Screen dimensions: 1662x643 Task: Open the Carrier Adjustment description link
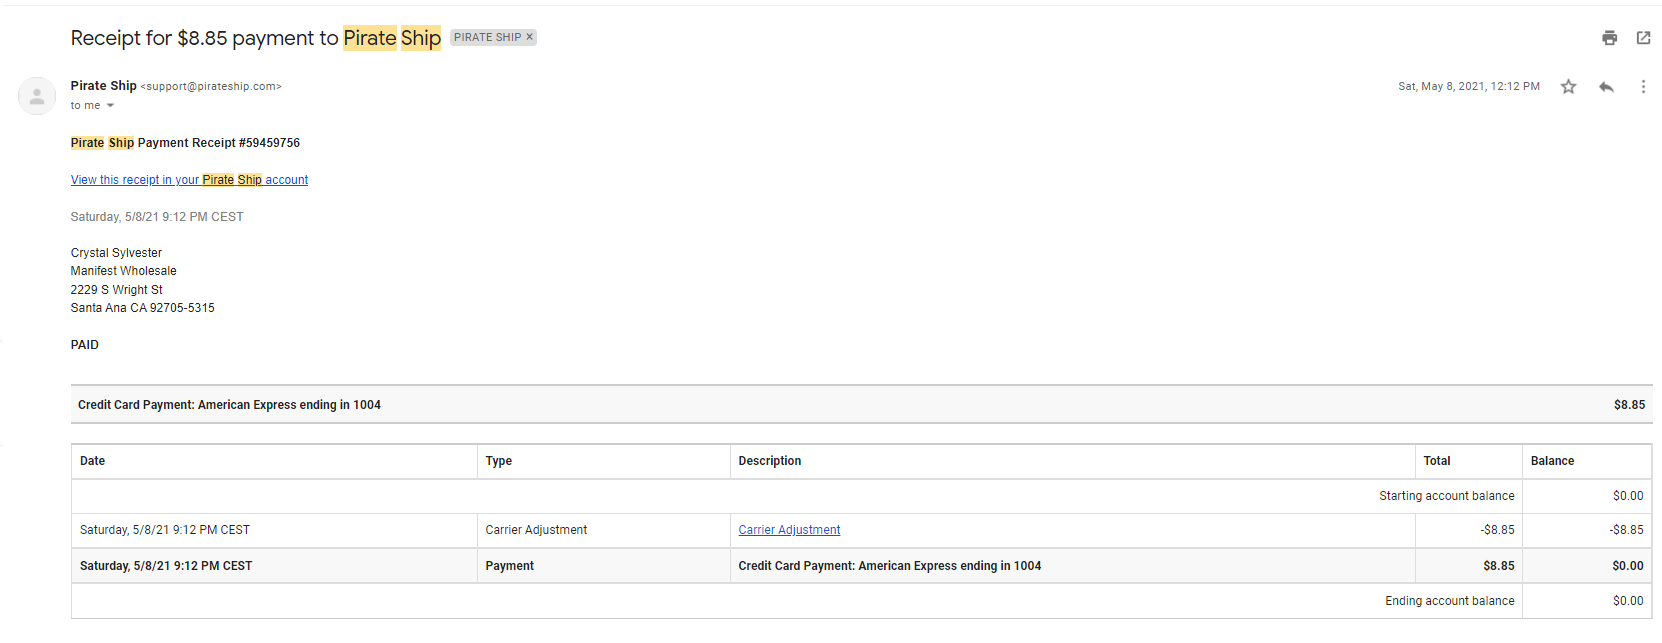[789, 530]
